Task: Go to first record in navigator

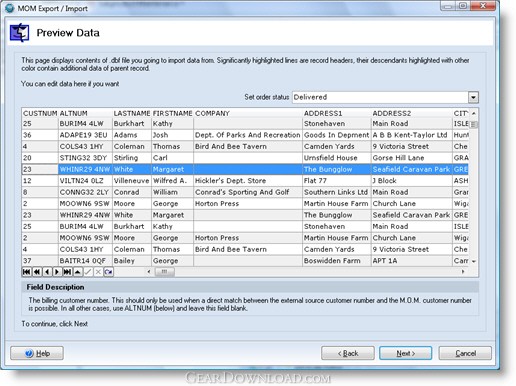Action: coord(26,272)
